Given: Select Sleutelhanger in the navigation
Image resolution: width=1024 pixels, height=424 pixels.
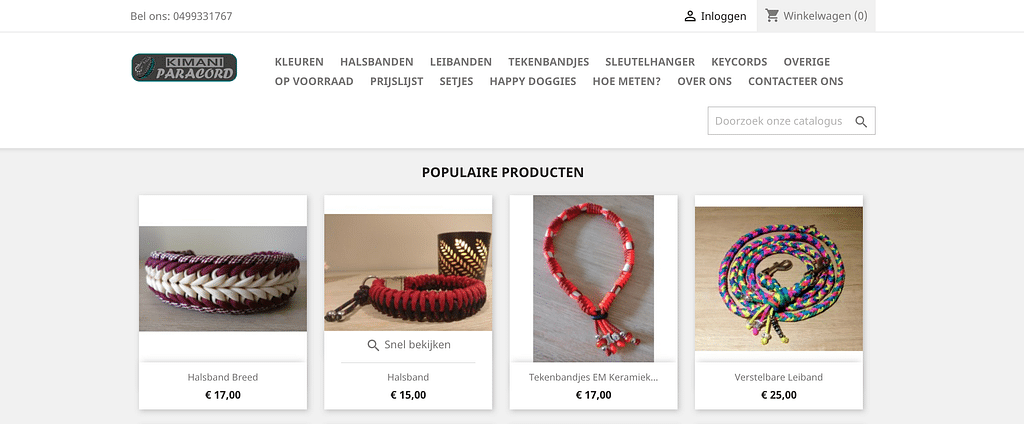Looking at the screenshot, I should [x=650, y=61].
